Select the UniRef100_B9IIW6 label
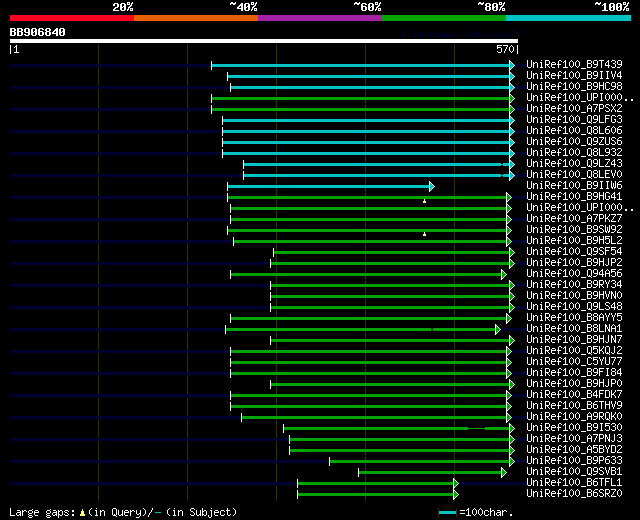This screenshot has height=520, width=640. pos(574,186)
